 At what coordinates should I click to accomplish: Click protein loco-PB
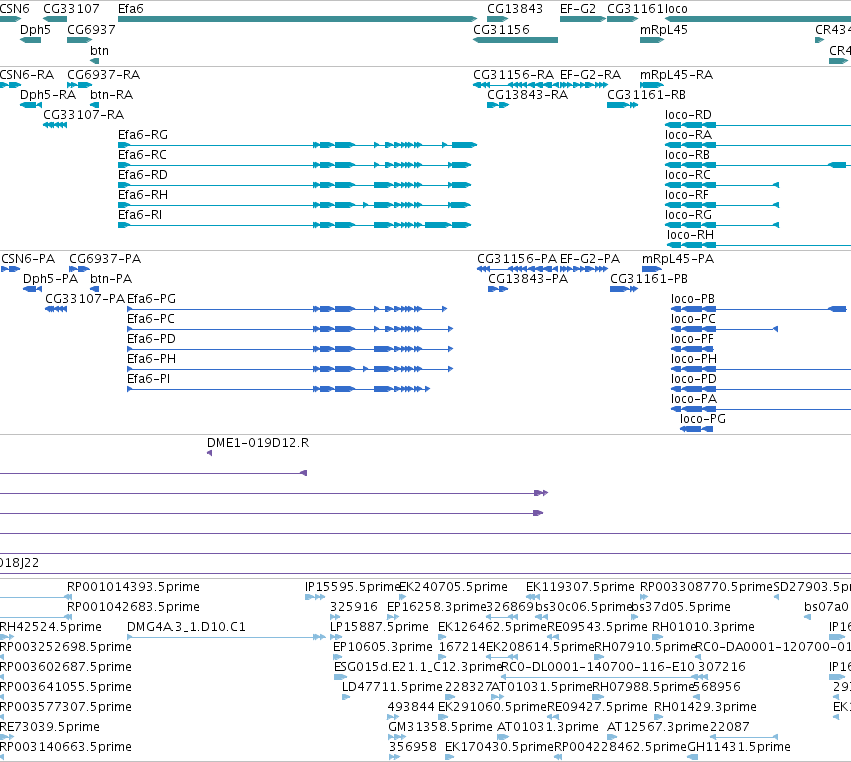(x=693, y=299)
